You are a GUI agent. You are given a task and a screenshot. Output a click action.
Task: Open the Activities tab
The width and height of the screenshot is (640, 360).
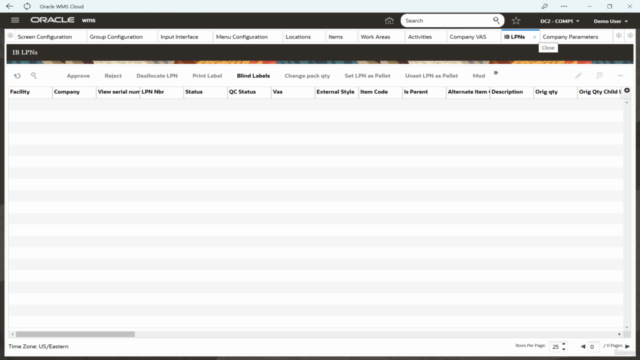[x=420, y=37]
